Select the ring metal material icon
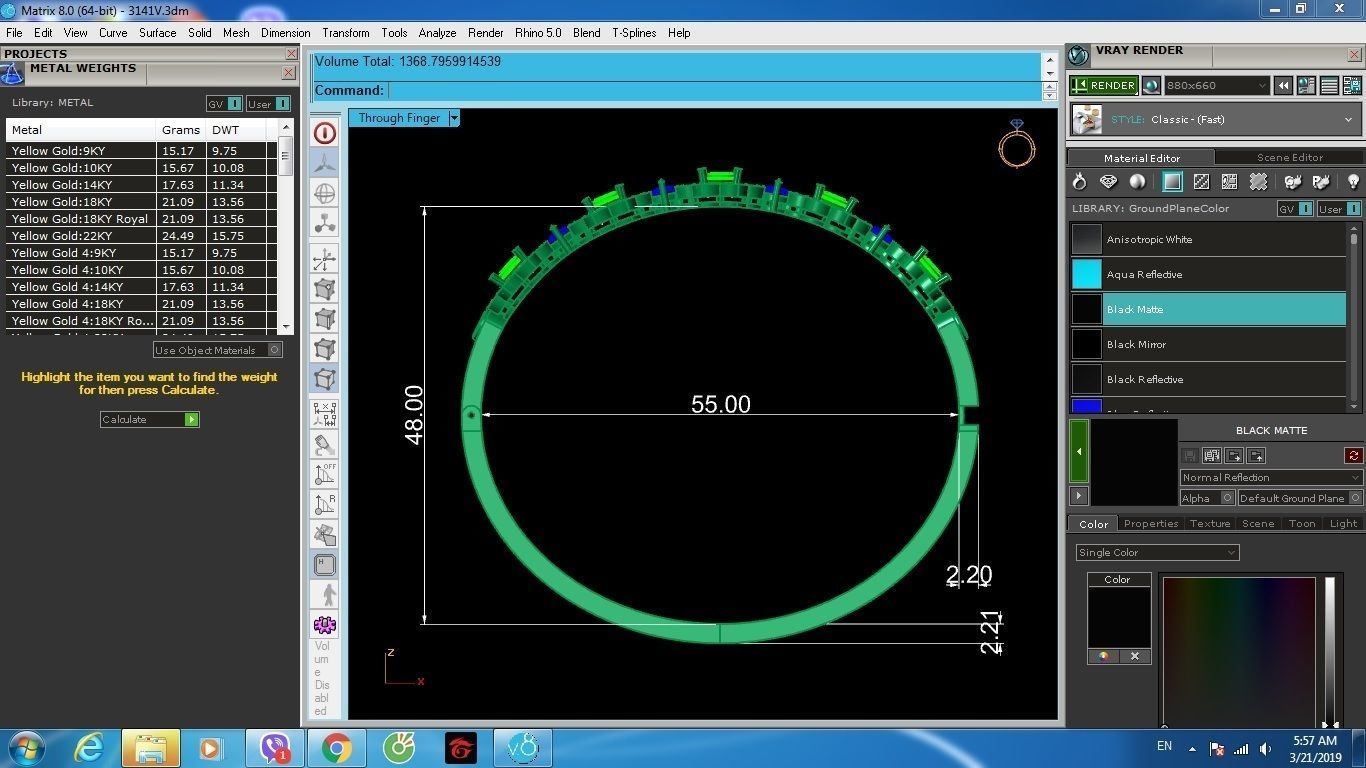Viewport: 1366px width, 768px height. pos(1079,182)
